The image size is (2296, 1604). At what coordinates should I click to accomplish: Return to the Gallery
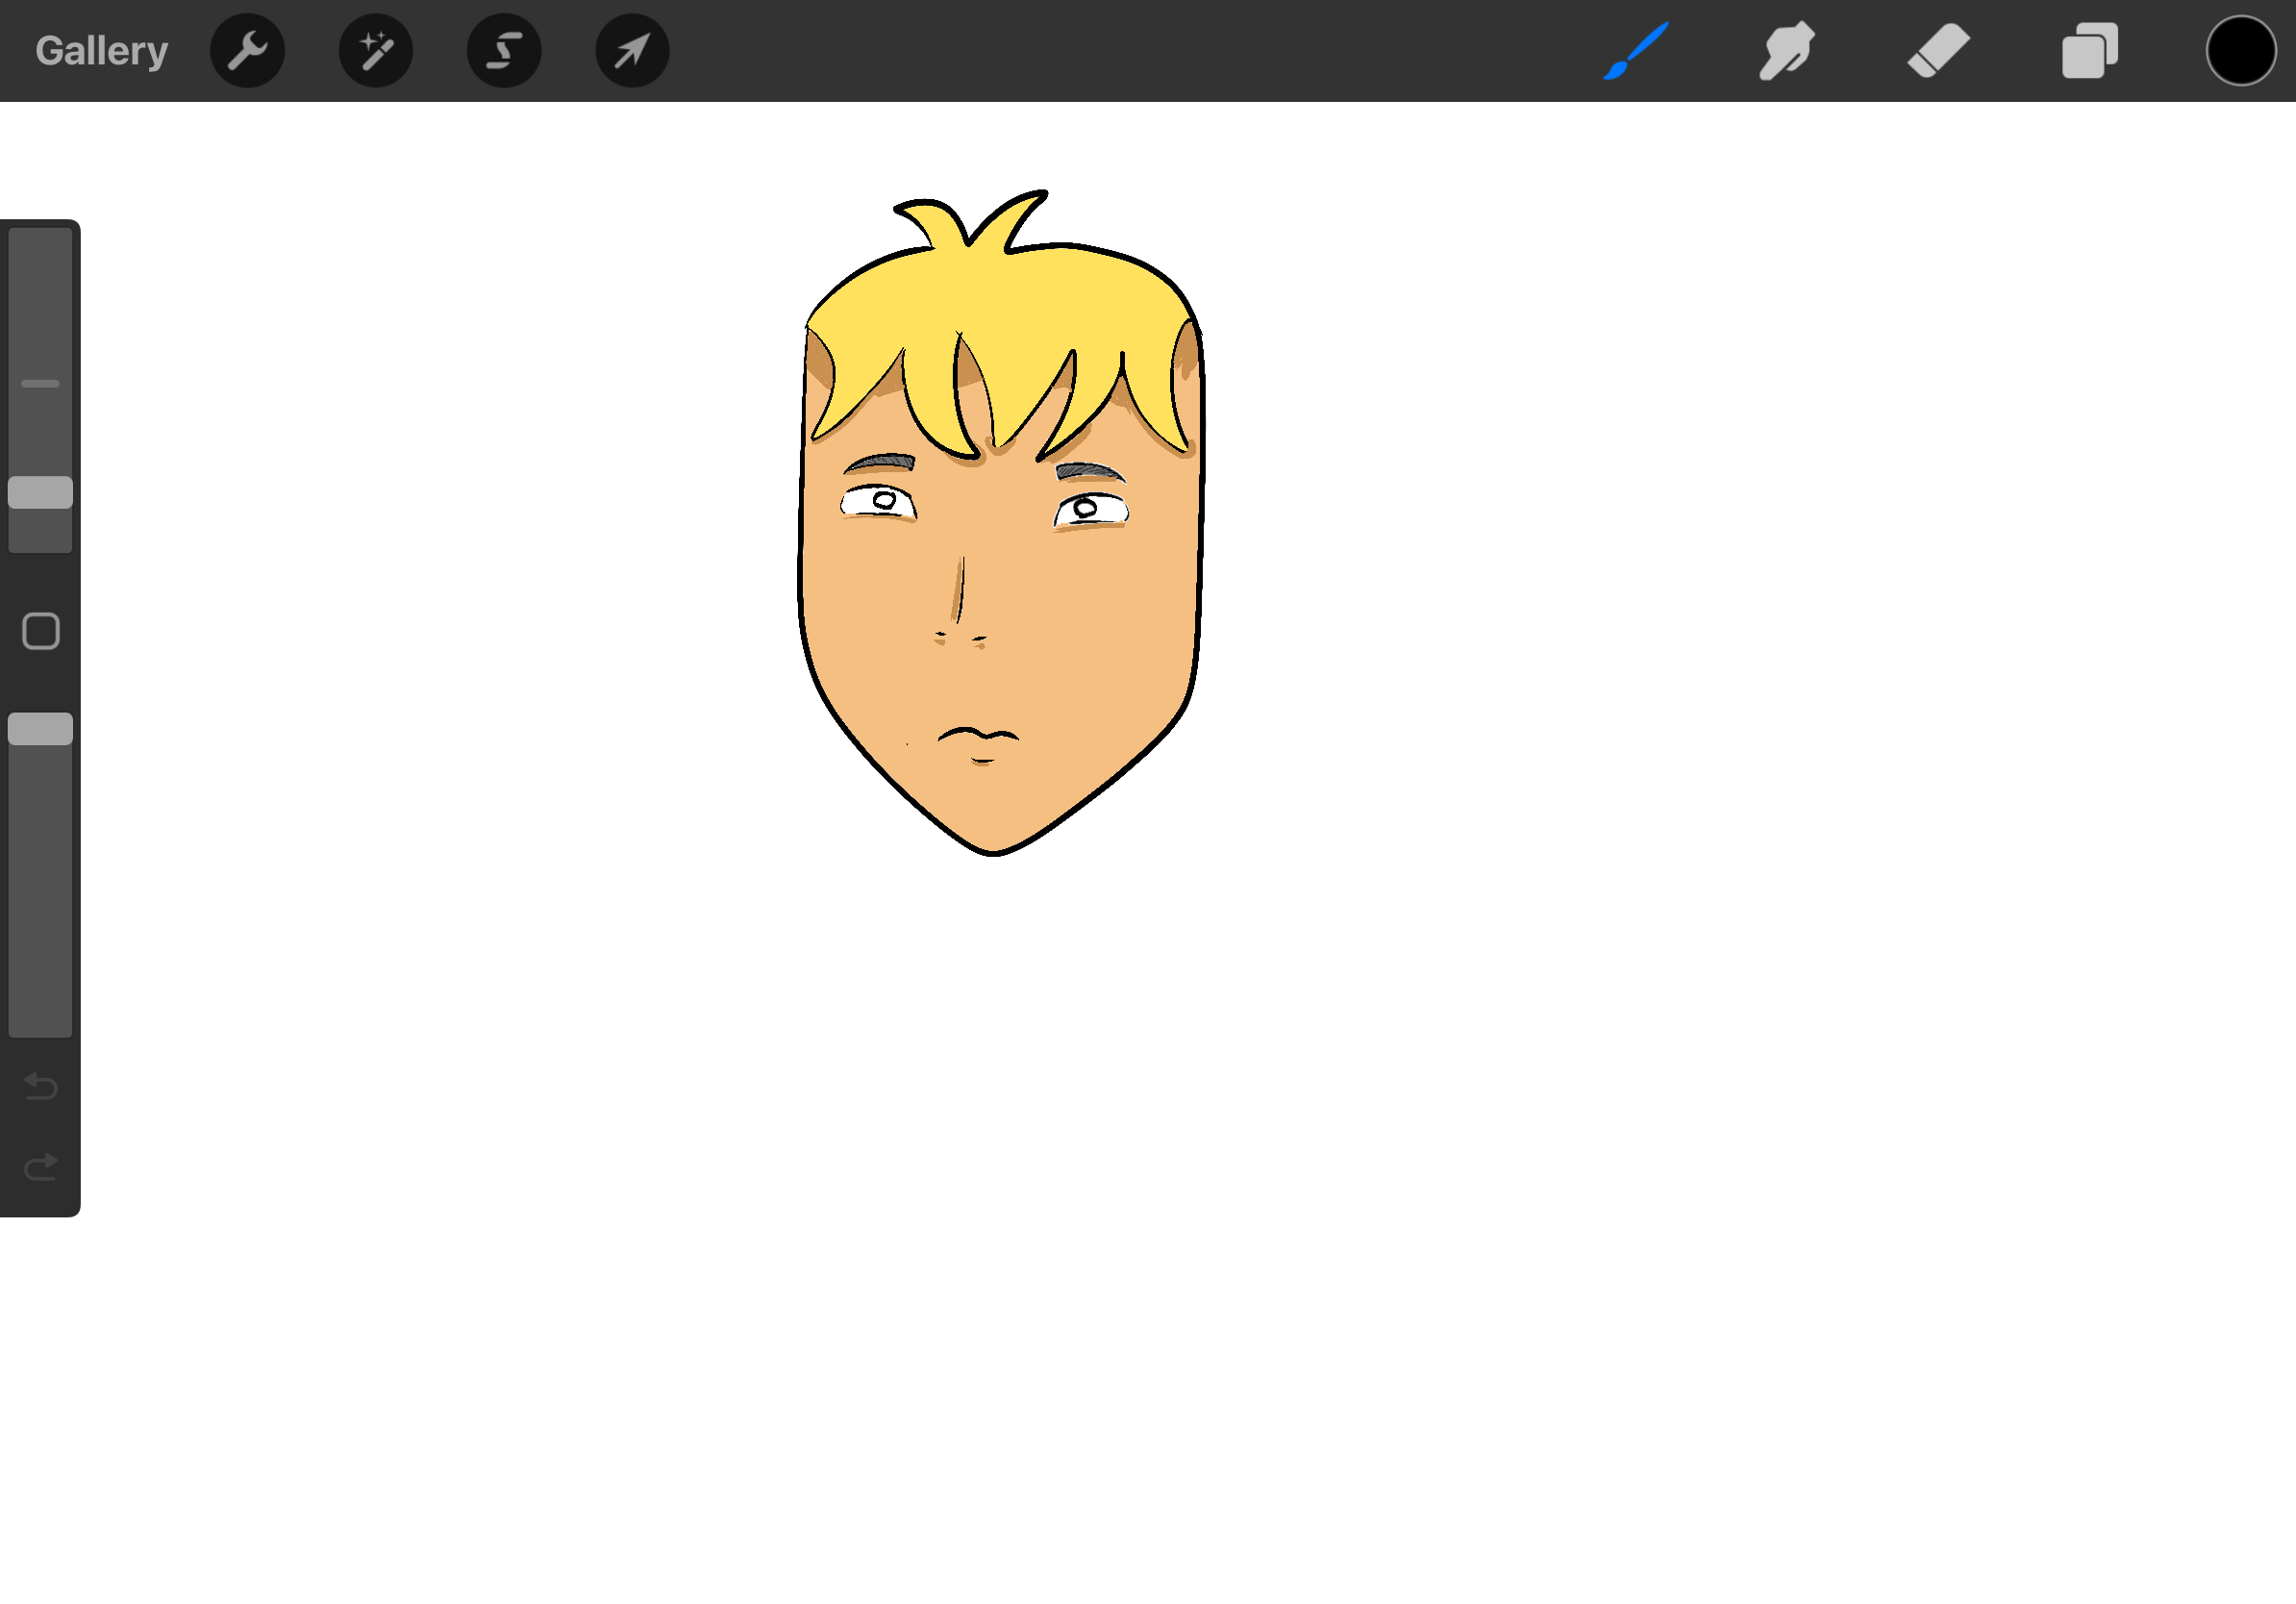pos(100,49)
